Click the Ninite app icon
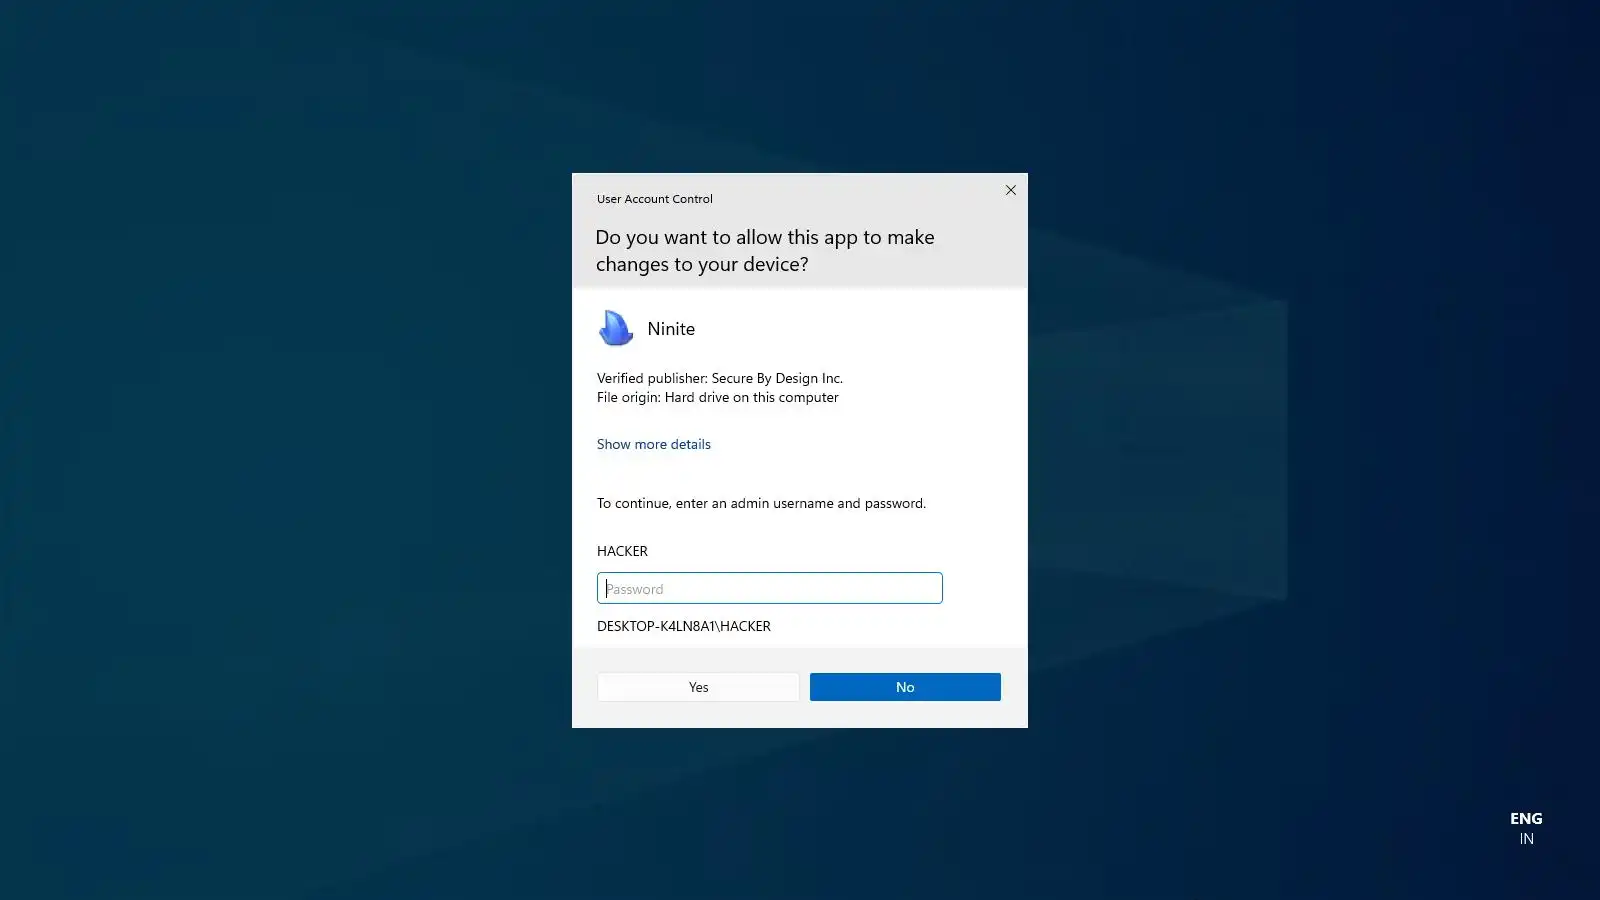1600x900 pixels. pos(616,328)
